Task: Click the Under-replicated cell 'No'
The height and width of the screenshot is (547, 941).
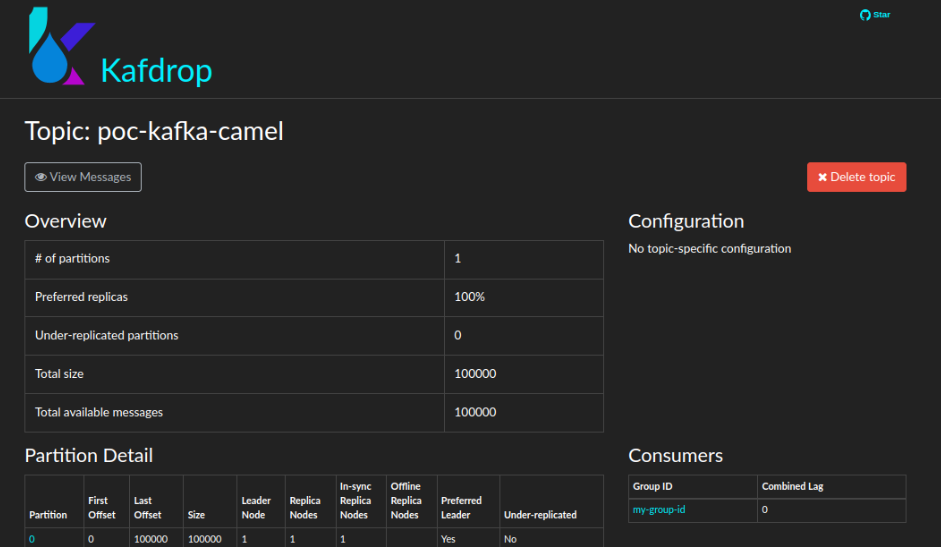Action: coord(510,539)
